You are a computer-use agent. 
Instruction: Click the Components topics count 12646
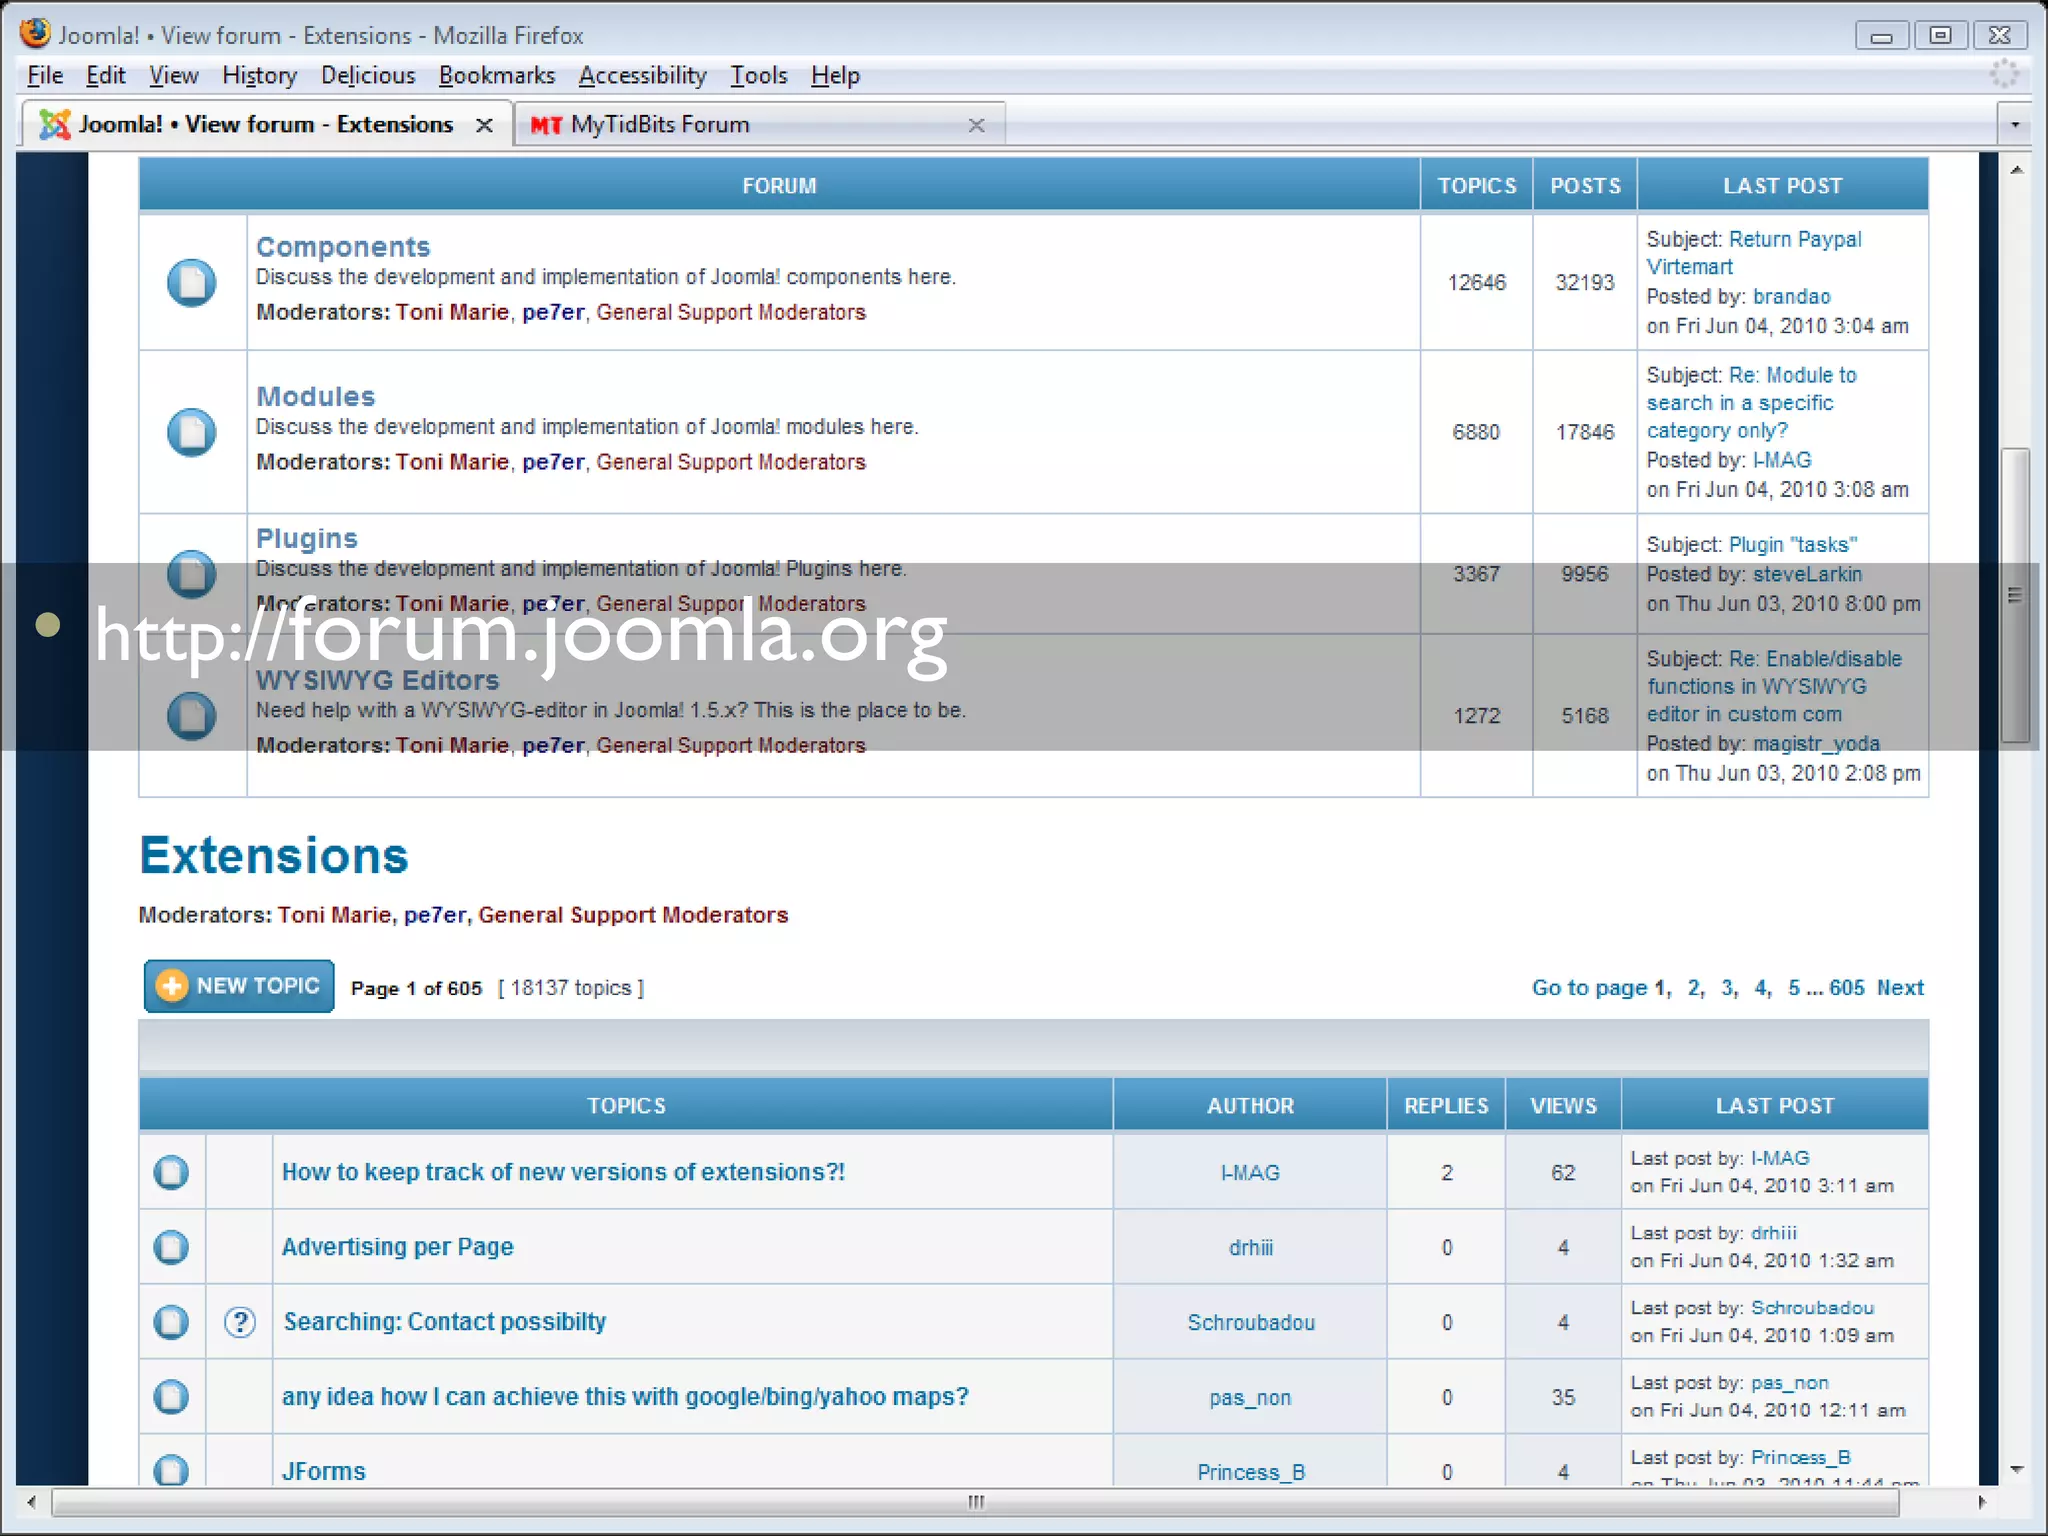pyautogui.click(x=1477, y=283)
